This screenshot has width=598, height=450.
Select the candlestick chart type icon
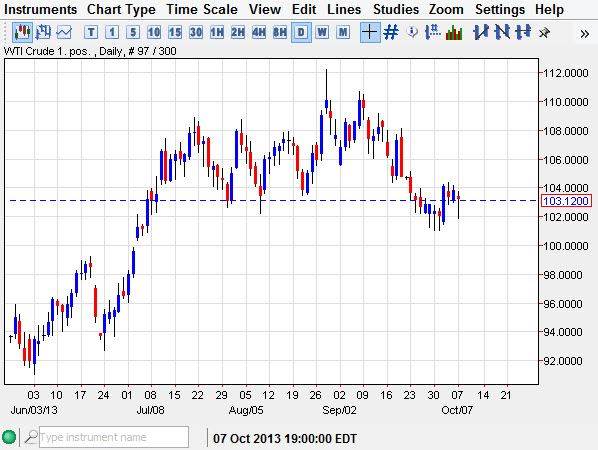coord(22,32)
